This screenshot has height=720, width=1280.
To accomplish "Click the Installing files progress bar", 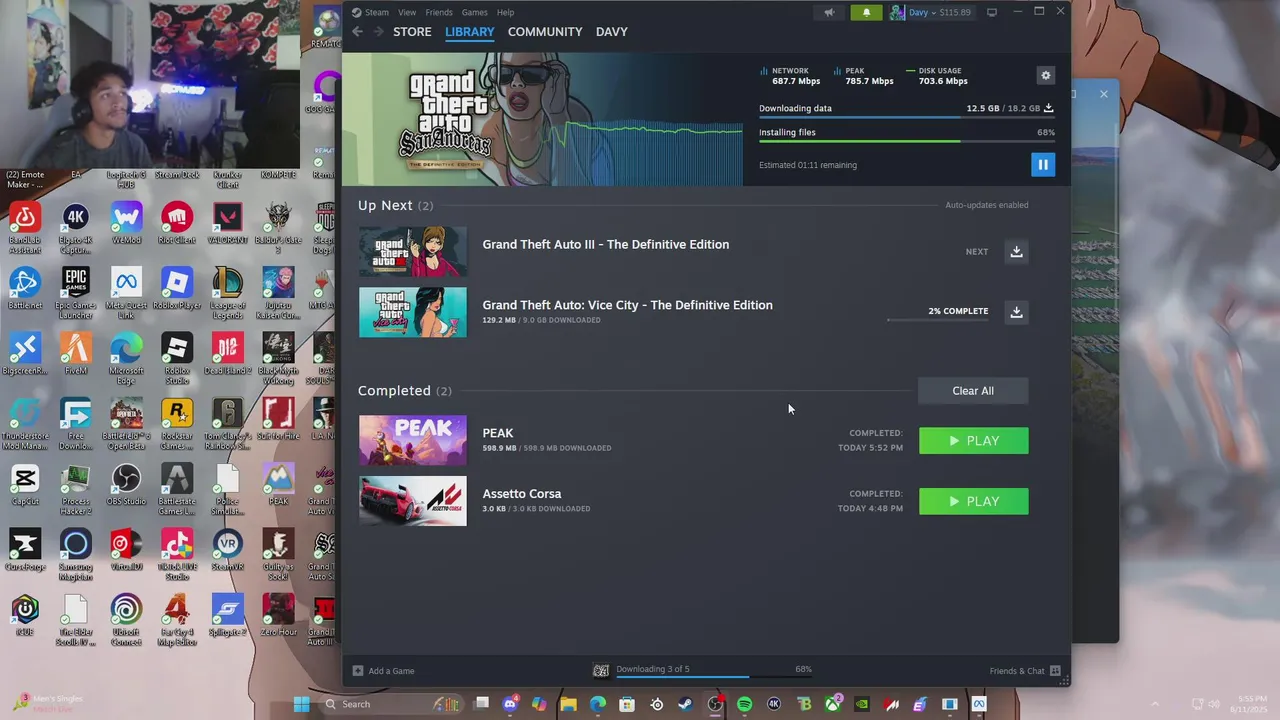I will tap(907, 141).
